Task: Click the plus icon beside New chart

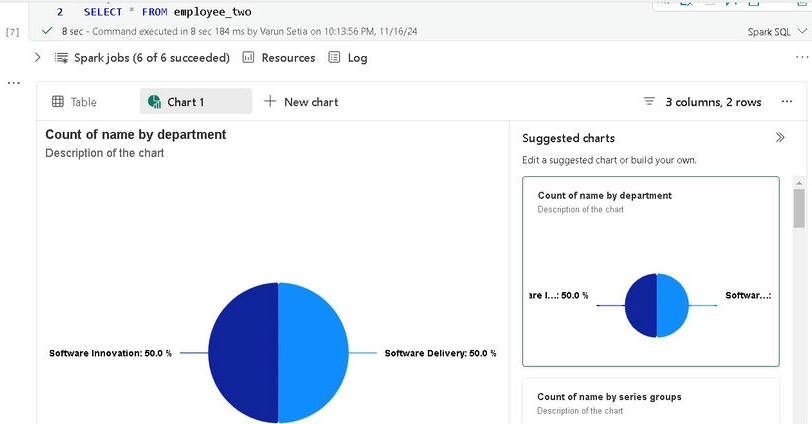Action: [270, 101]
